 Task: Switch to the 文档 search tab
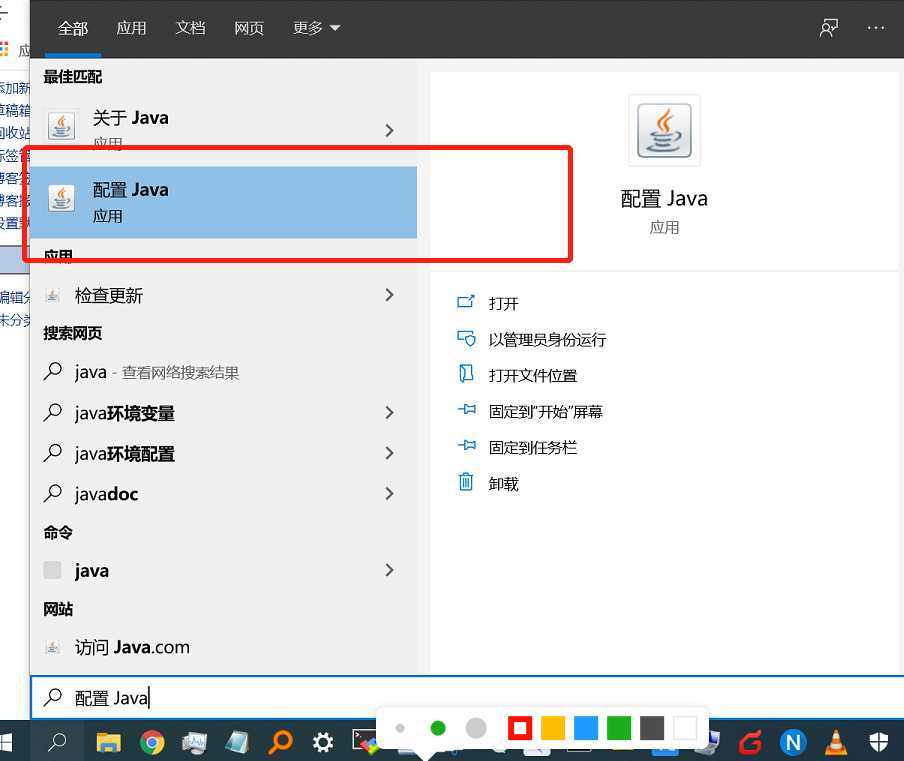[190, 28]
